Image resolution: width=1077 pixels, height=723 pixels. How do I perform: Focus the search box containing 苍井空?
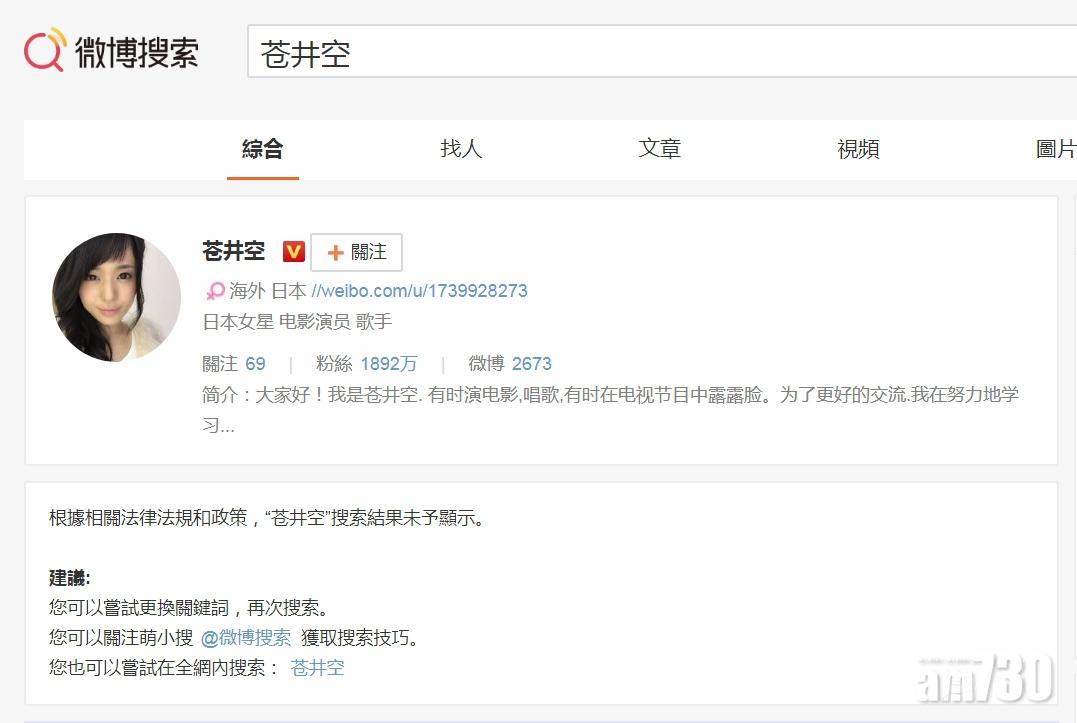click(660, 54)
